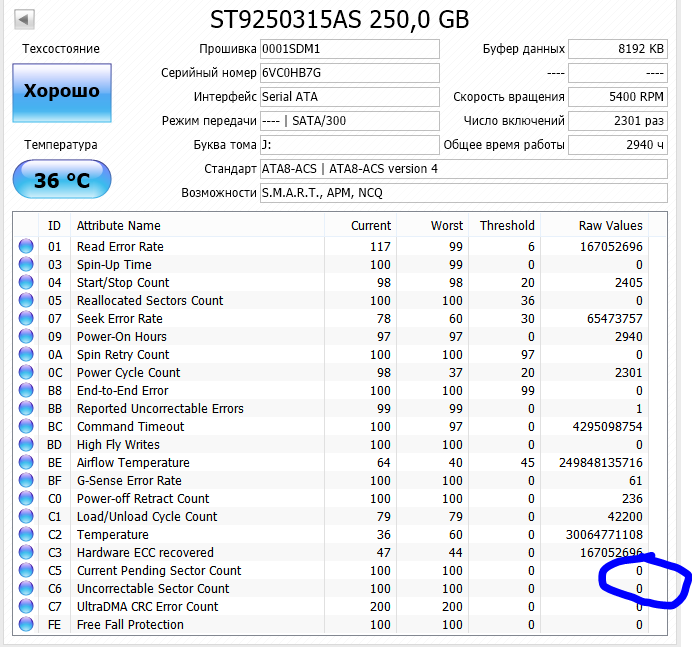The width and height of the screenshot is (692, 647).
Task: Click the firmware field 0001SDM1
Action: 350,49
